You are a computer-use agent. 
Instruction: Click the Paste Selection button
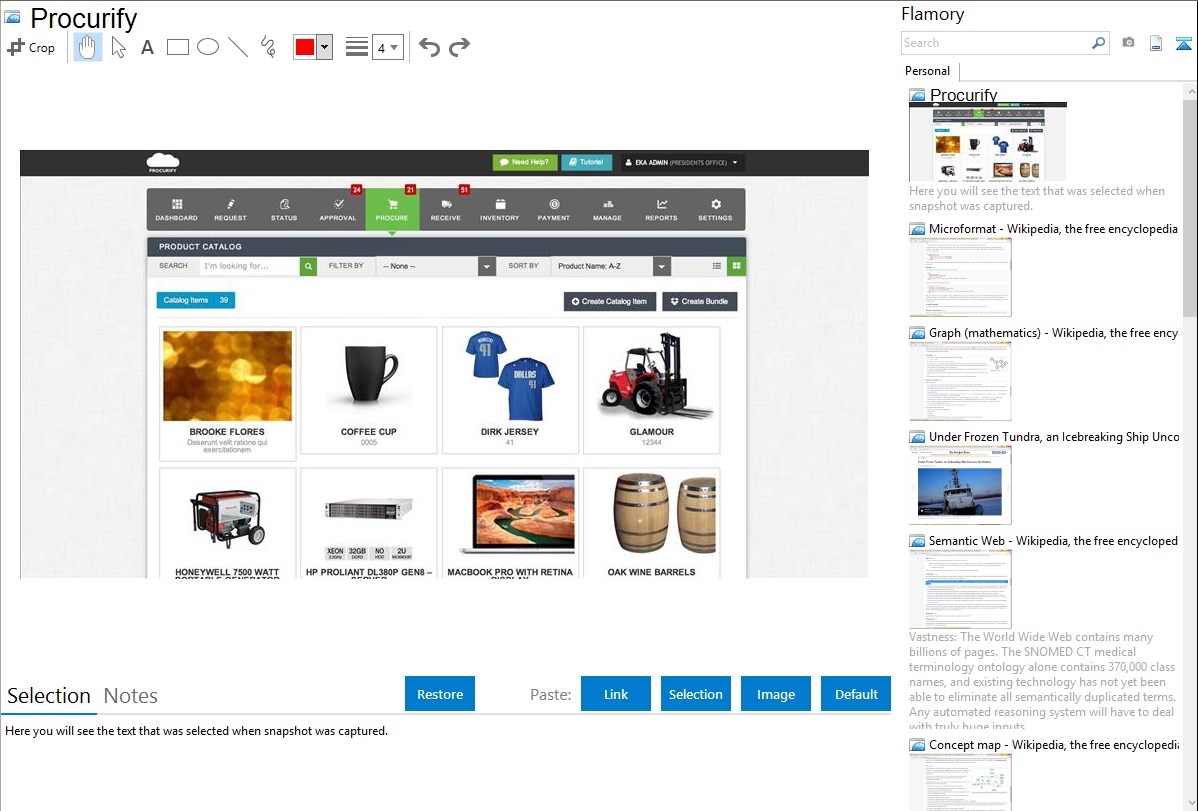pyautogui.click(x=695, y=694)
